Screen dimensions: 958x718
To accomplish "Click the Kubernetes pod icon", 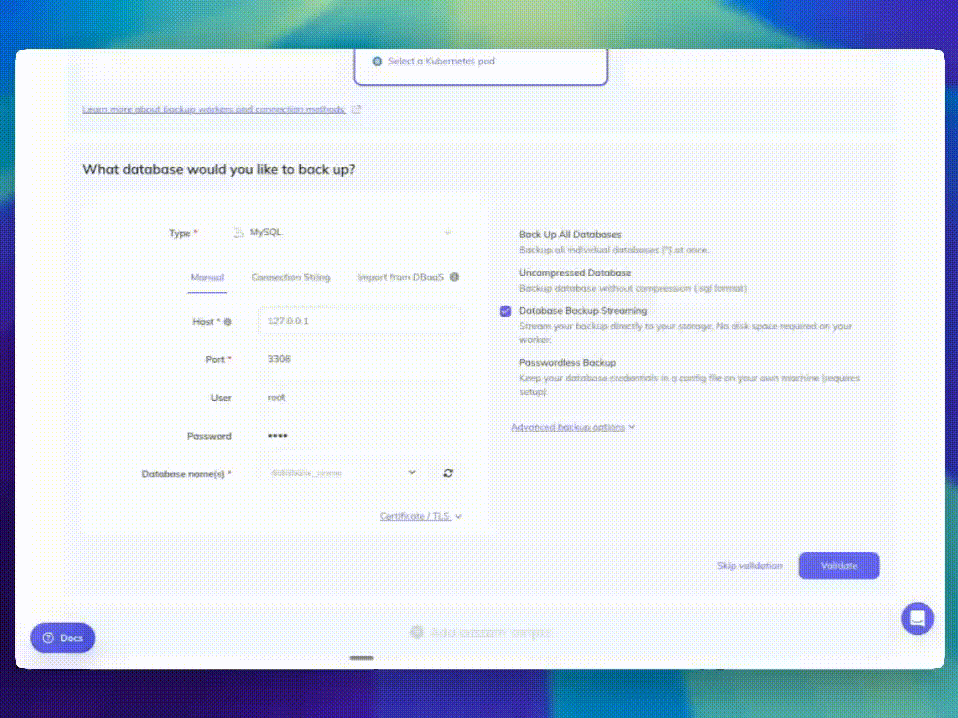I will point(377,61).
